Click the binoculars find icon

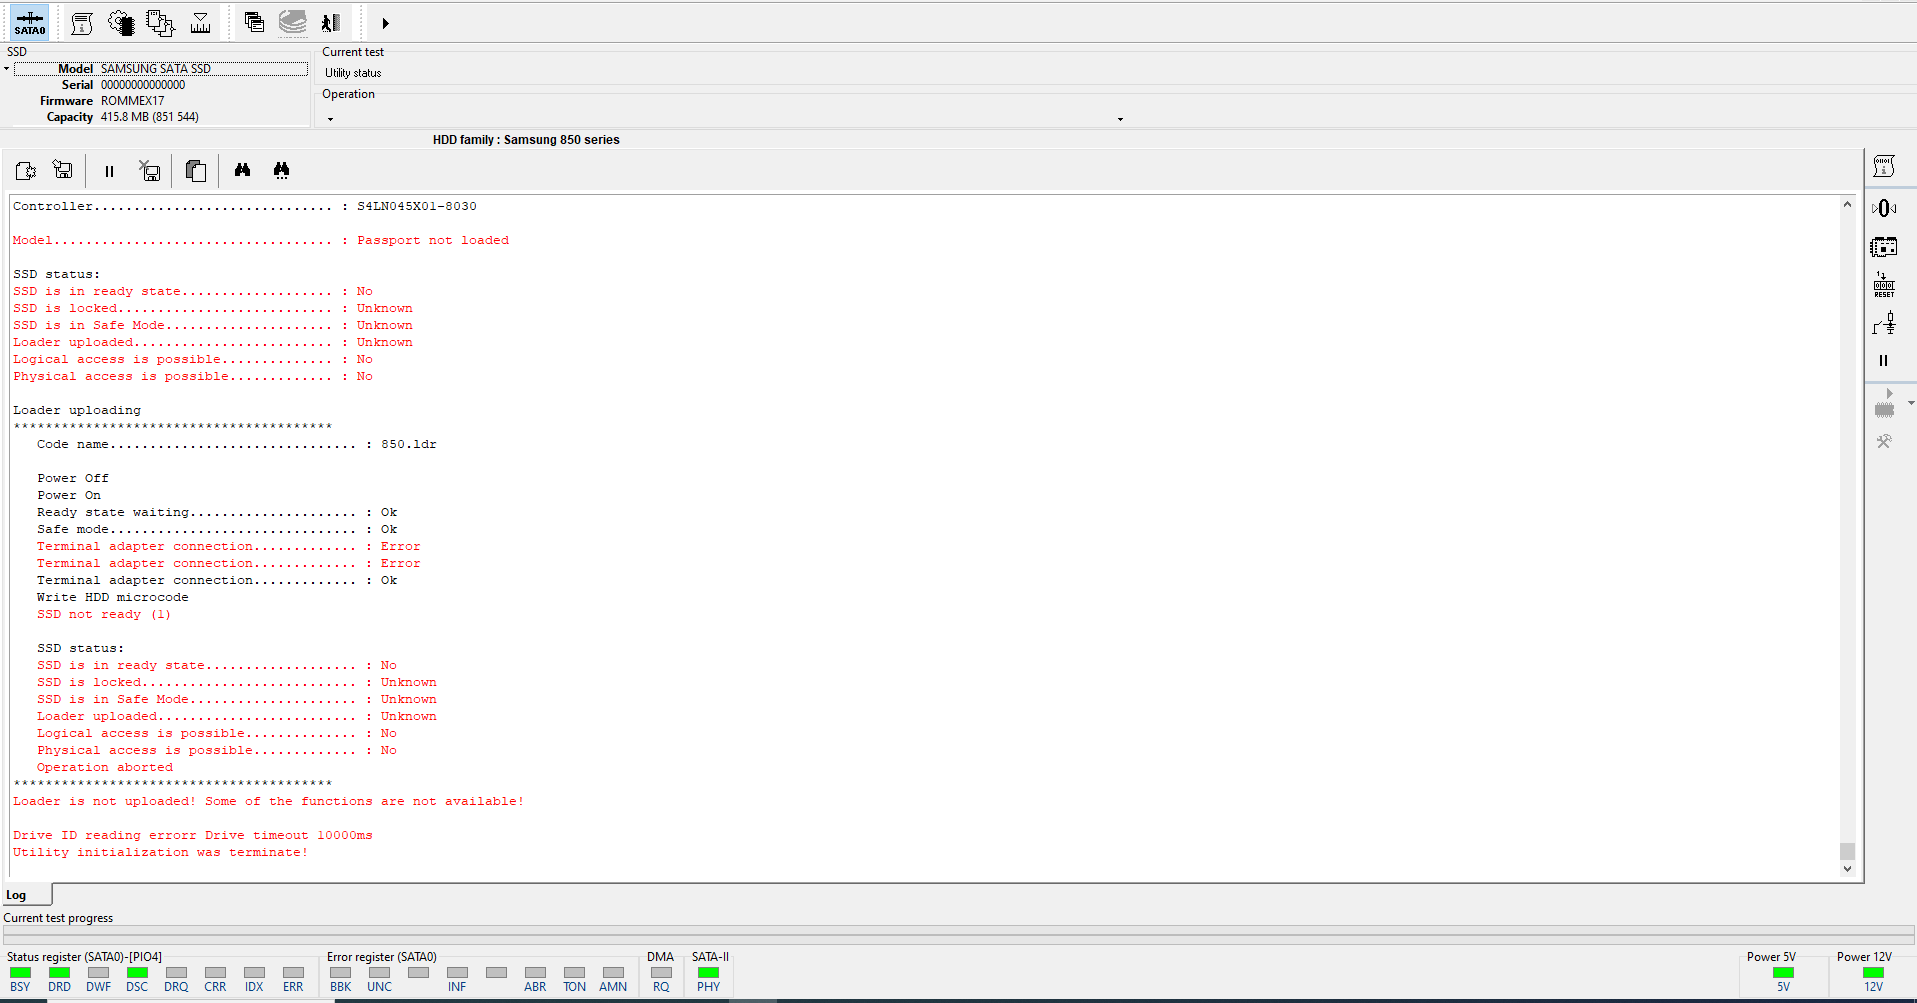point(242,170)
